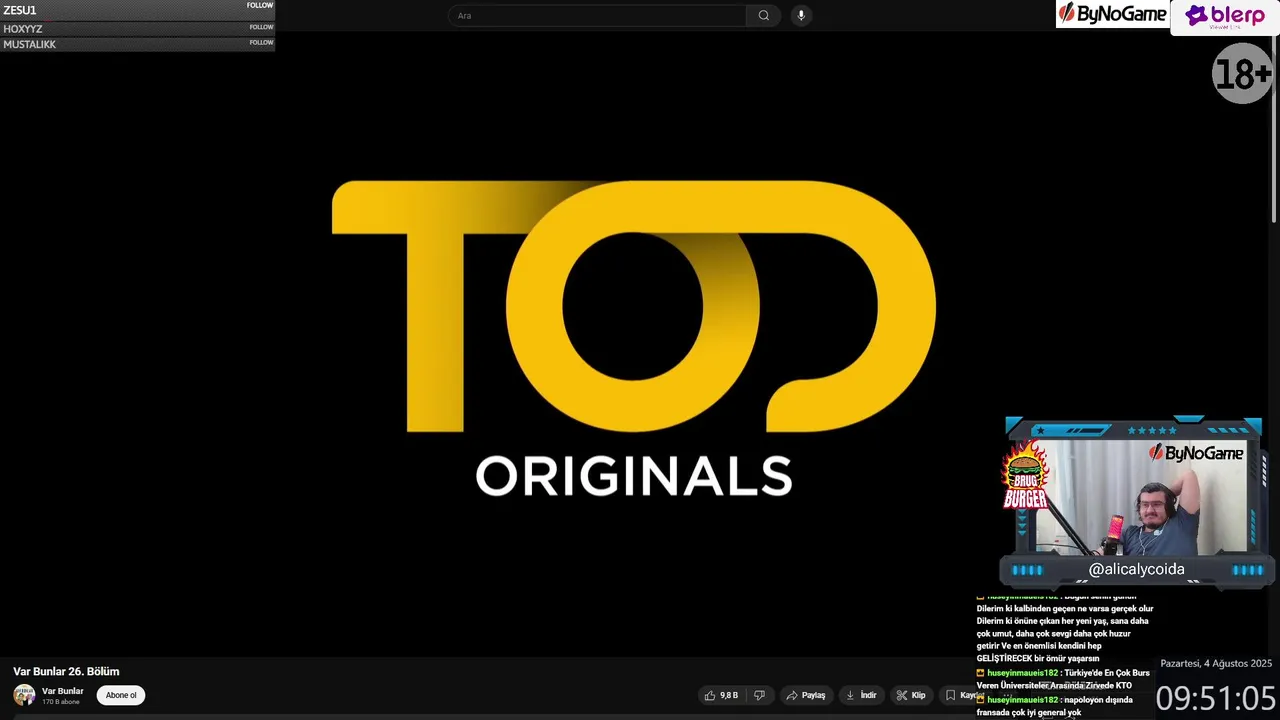Image resolution: width=1280 pixels, height=720 pixels.
Task: Click HOXYYZ username in overlay
Action: click(23, 29)
